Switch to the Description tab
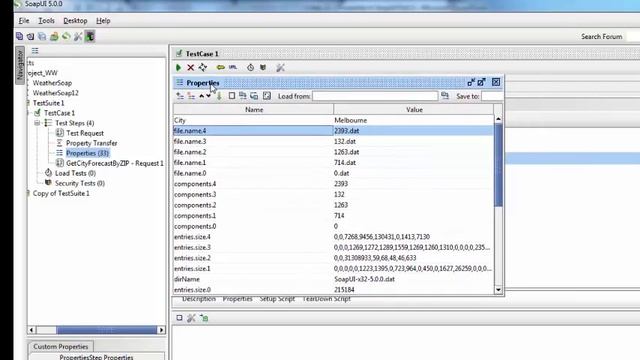Image resolution: width=640 pixels, height=360 pixels. point(198,299)
